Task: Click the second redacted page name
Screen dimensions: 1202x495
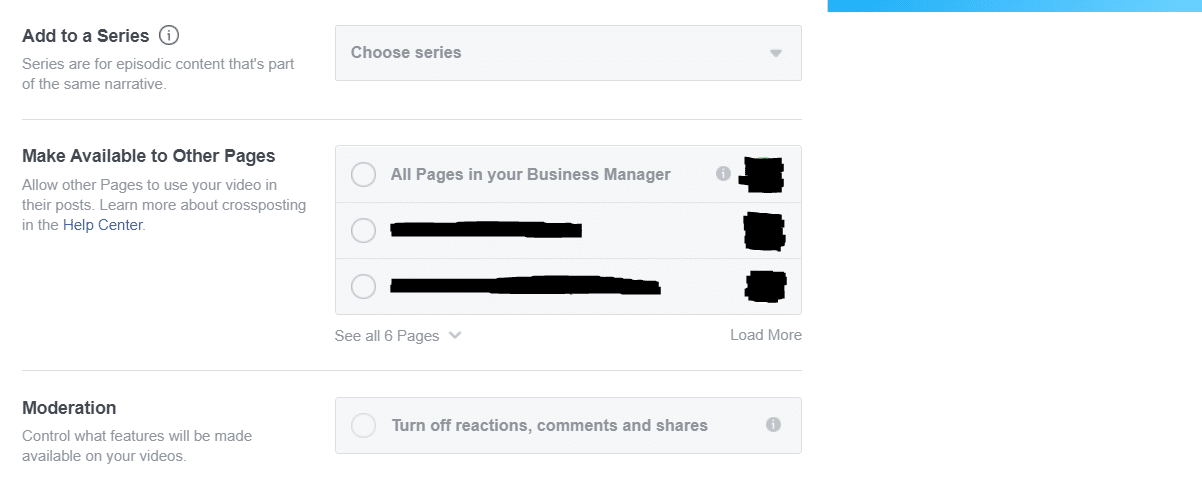Action: [525, 286]
